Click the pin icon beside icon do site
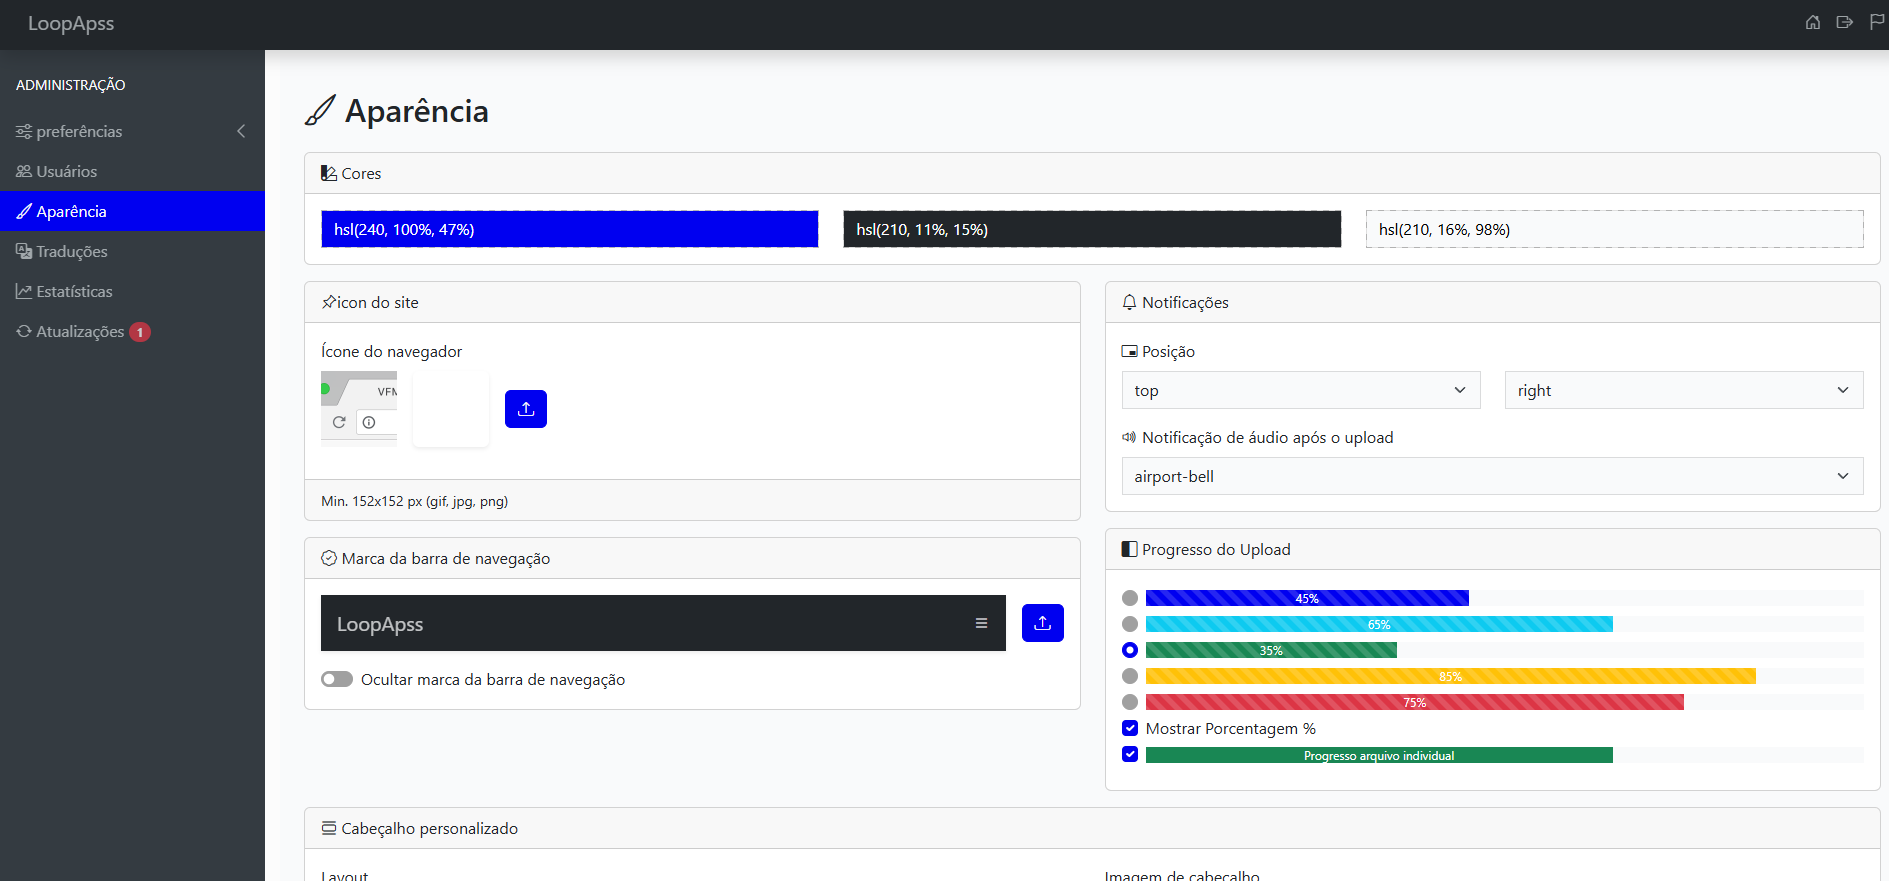The height and width of the screenshot is (881, 1889). [x=329, y=302]
